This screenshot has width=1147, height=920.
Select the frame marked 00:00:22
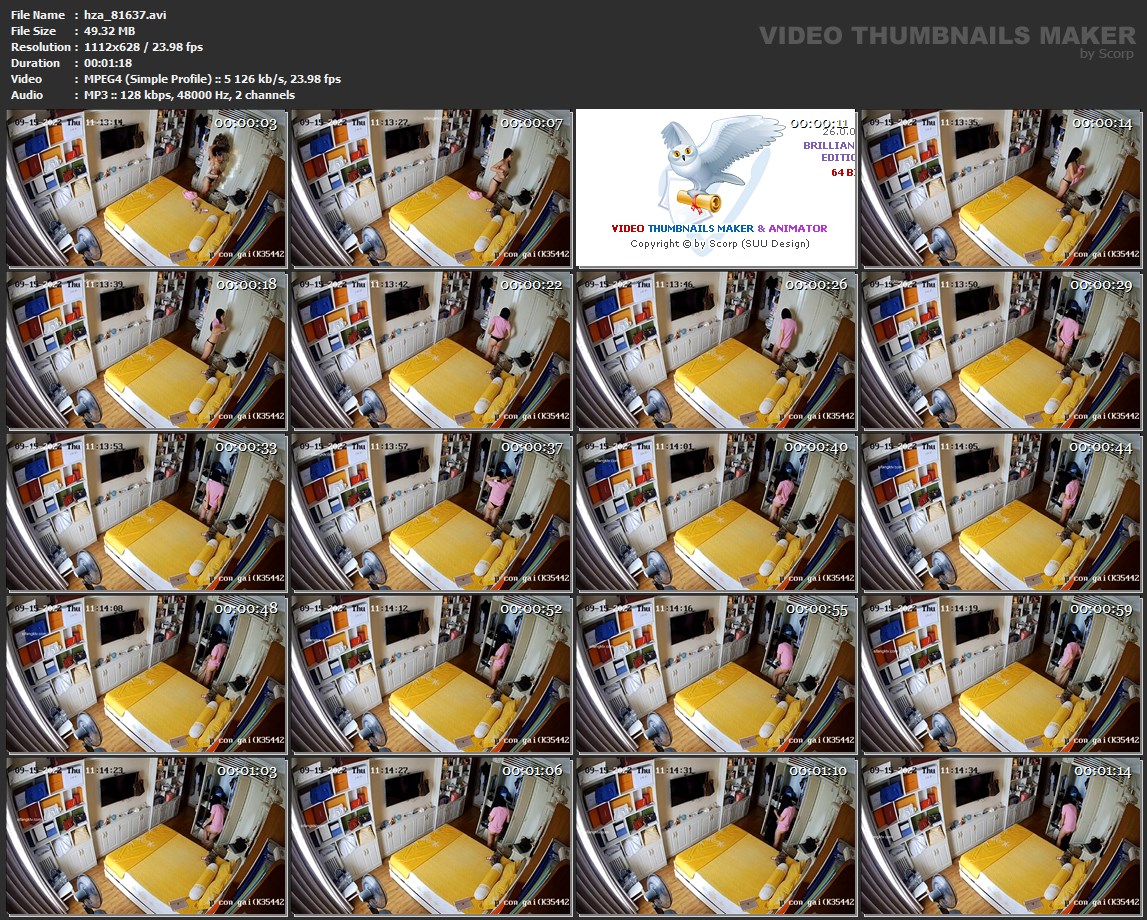click(x=431, y=350)
